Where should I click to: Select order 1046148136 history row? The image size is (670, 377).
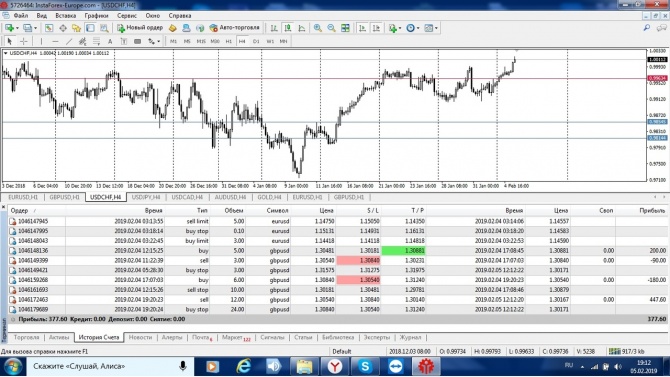(x=338, y=250)
